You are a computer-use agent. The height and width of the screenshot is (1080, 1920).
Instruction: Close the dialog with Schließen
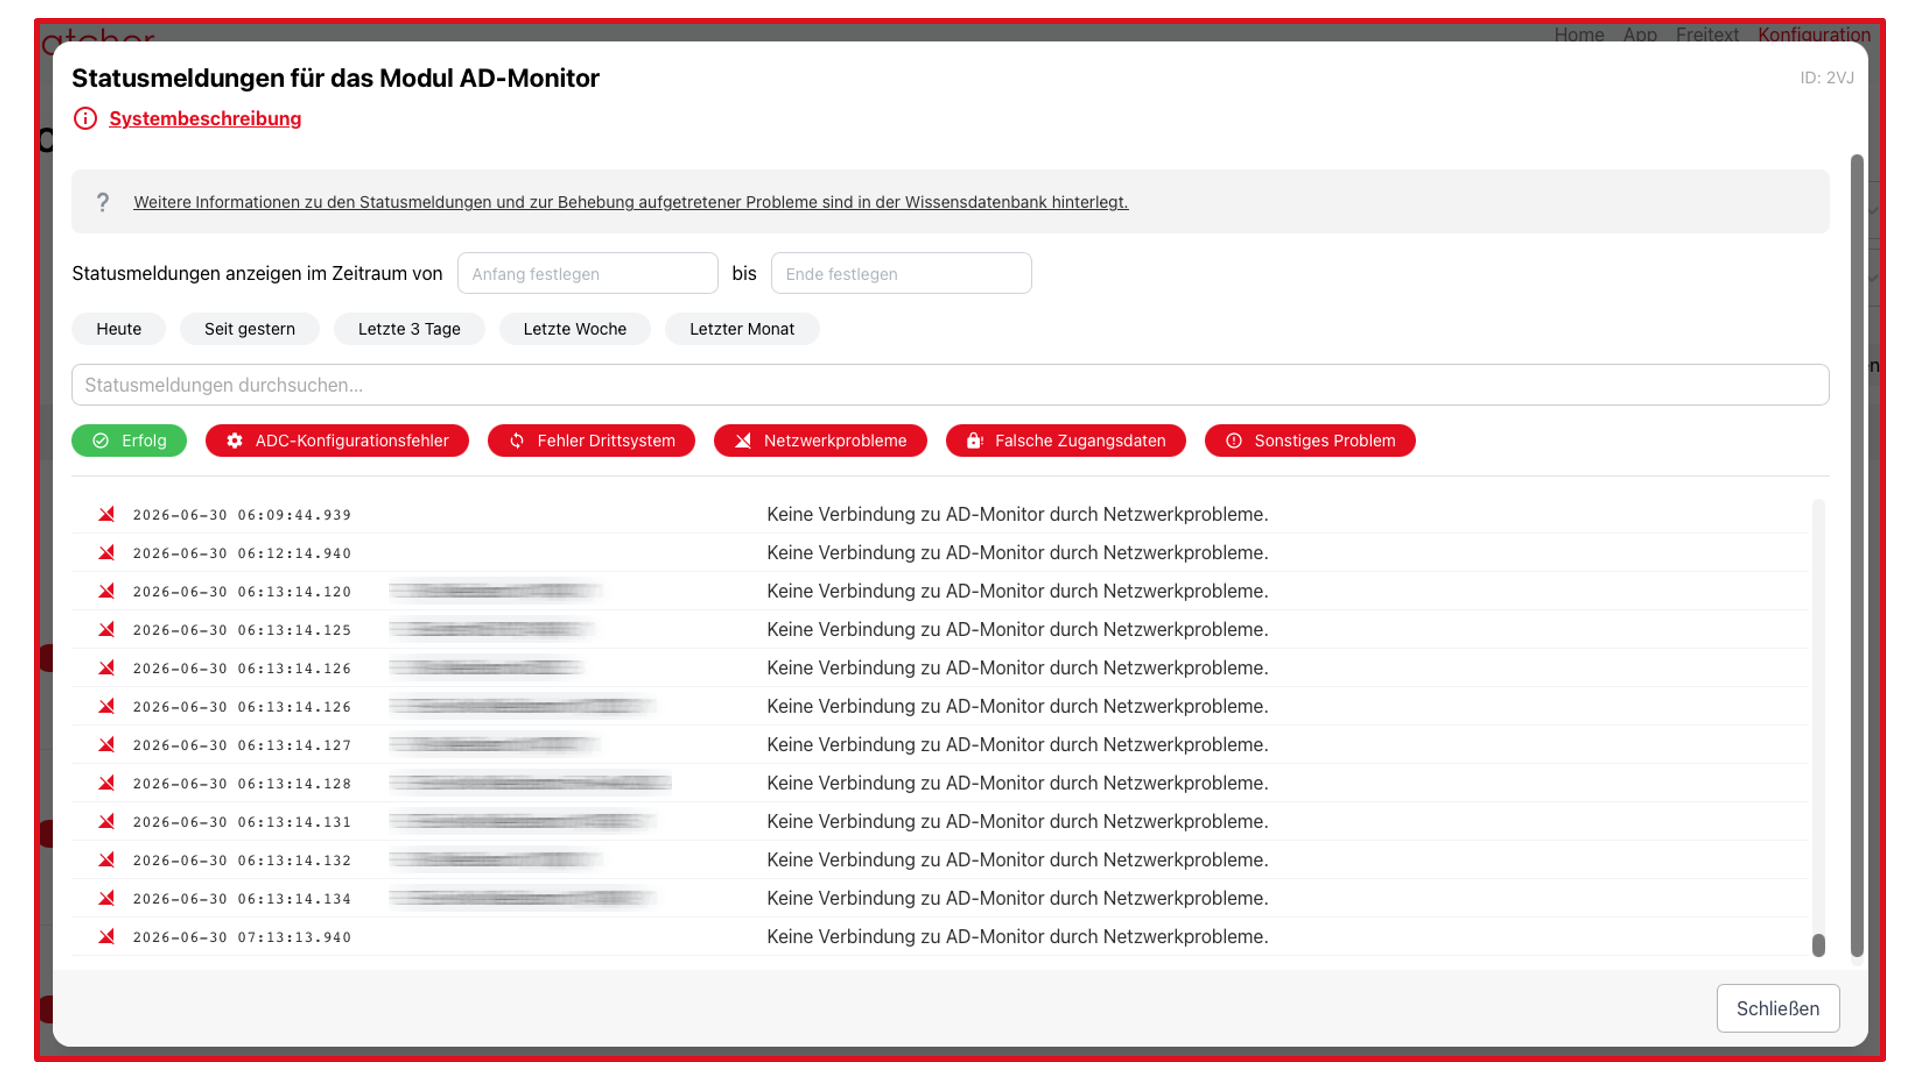click(1777, 1008)
